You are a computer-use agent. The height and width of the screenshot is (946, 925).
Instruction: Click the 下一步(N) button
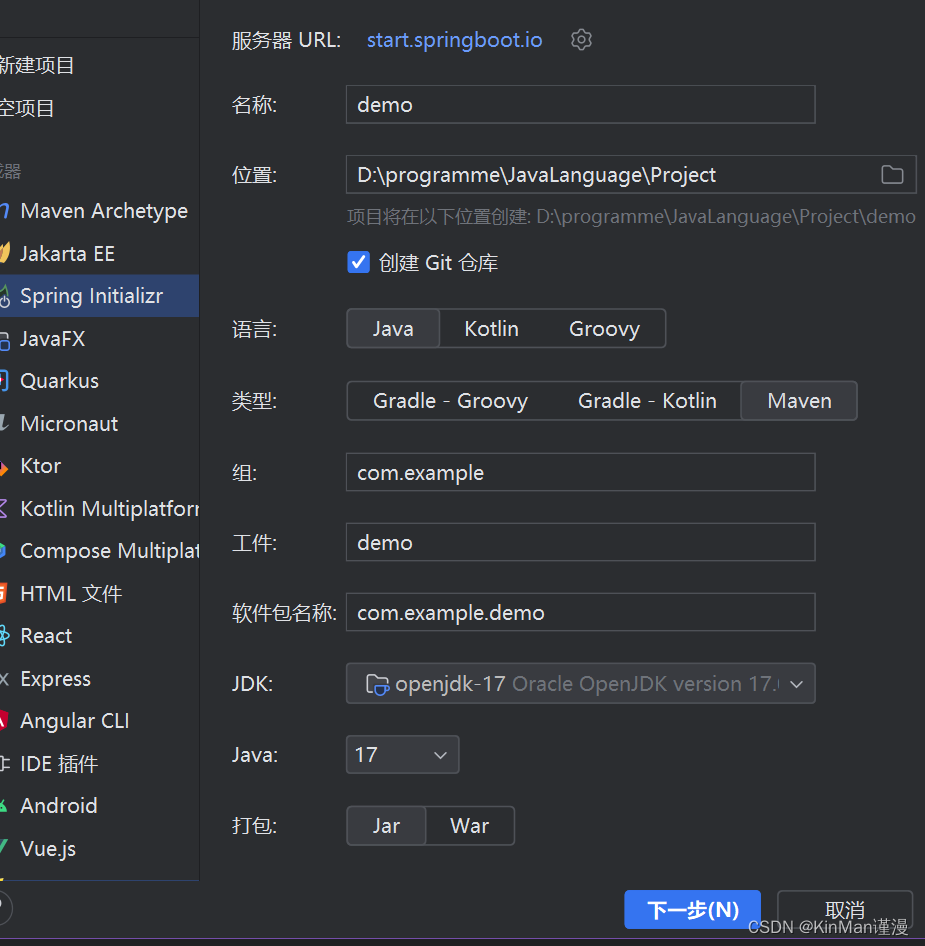(x=693, y=909)
